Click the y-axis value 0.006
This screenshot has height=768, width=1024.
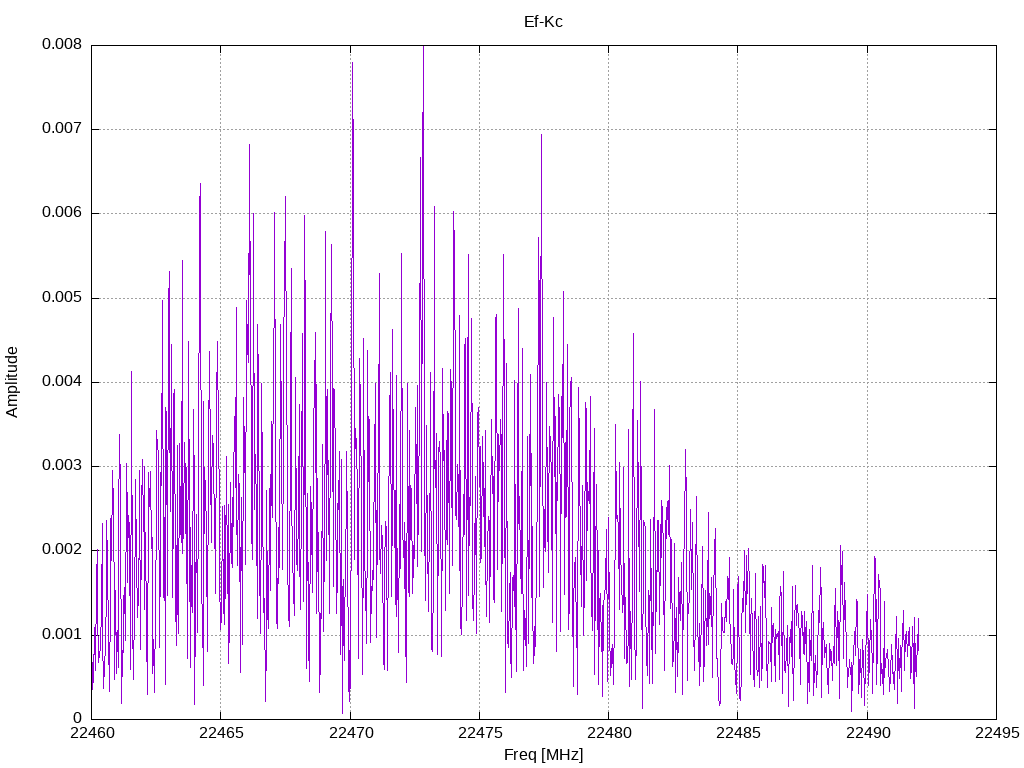[62, 213]
